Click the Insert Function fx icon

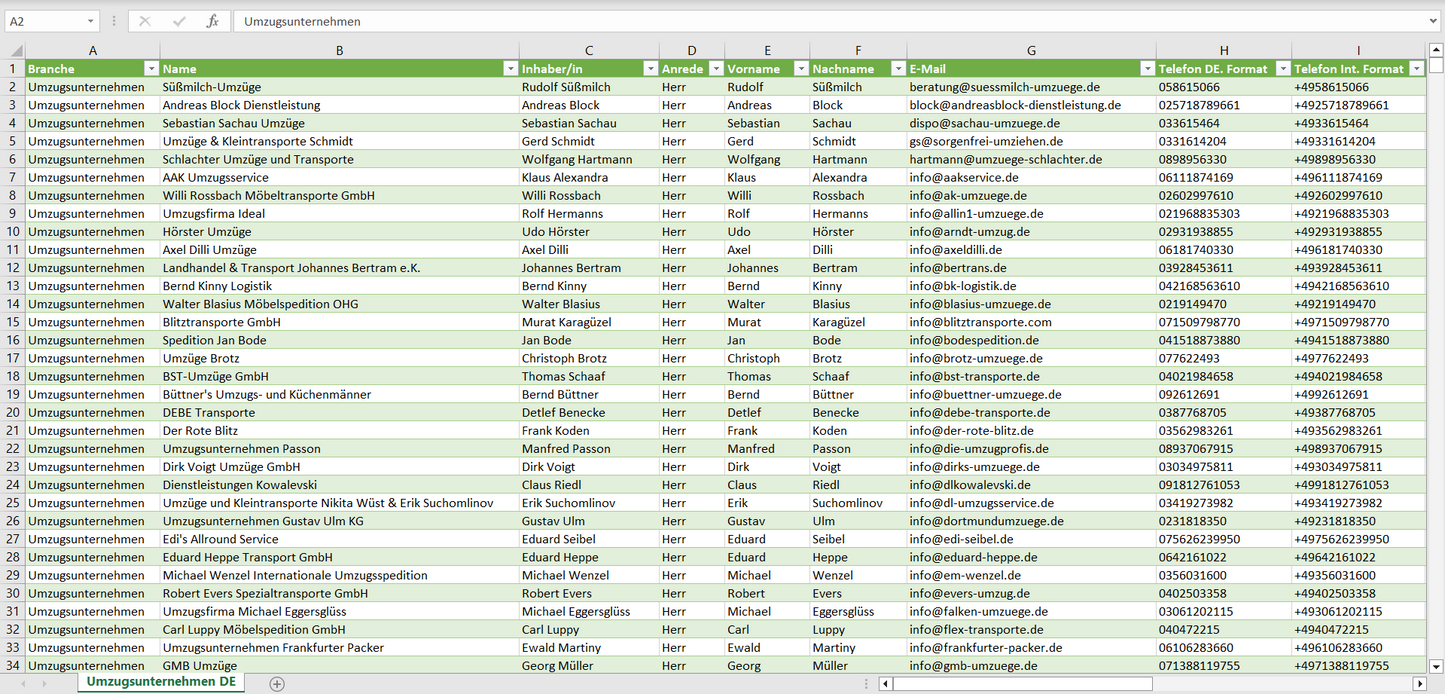pyautogui.click(x=212, y=21)
